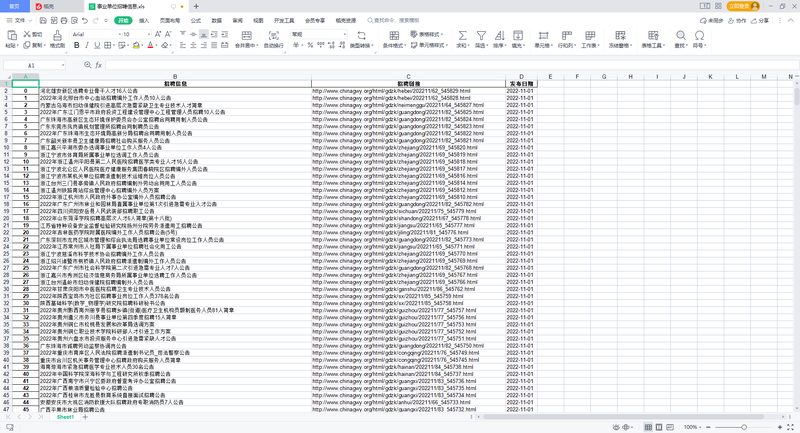Image resolution: width=800 pixels, height=433 pixels.
Task: Click the Cut (剪切) scissors icon
Action: [28, 34]
